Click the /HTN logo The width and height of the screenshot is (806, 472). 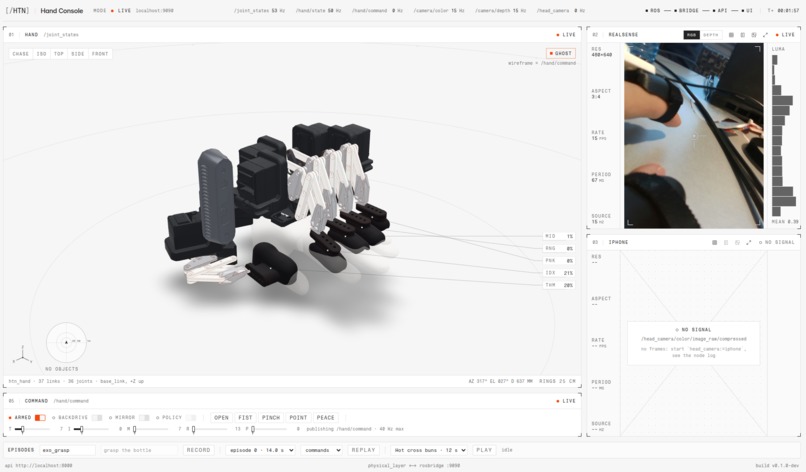tap(17, 10)
